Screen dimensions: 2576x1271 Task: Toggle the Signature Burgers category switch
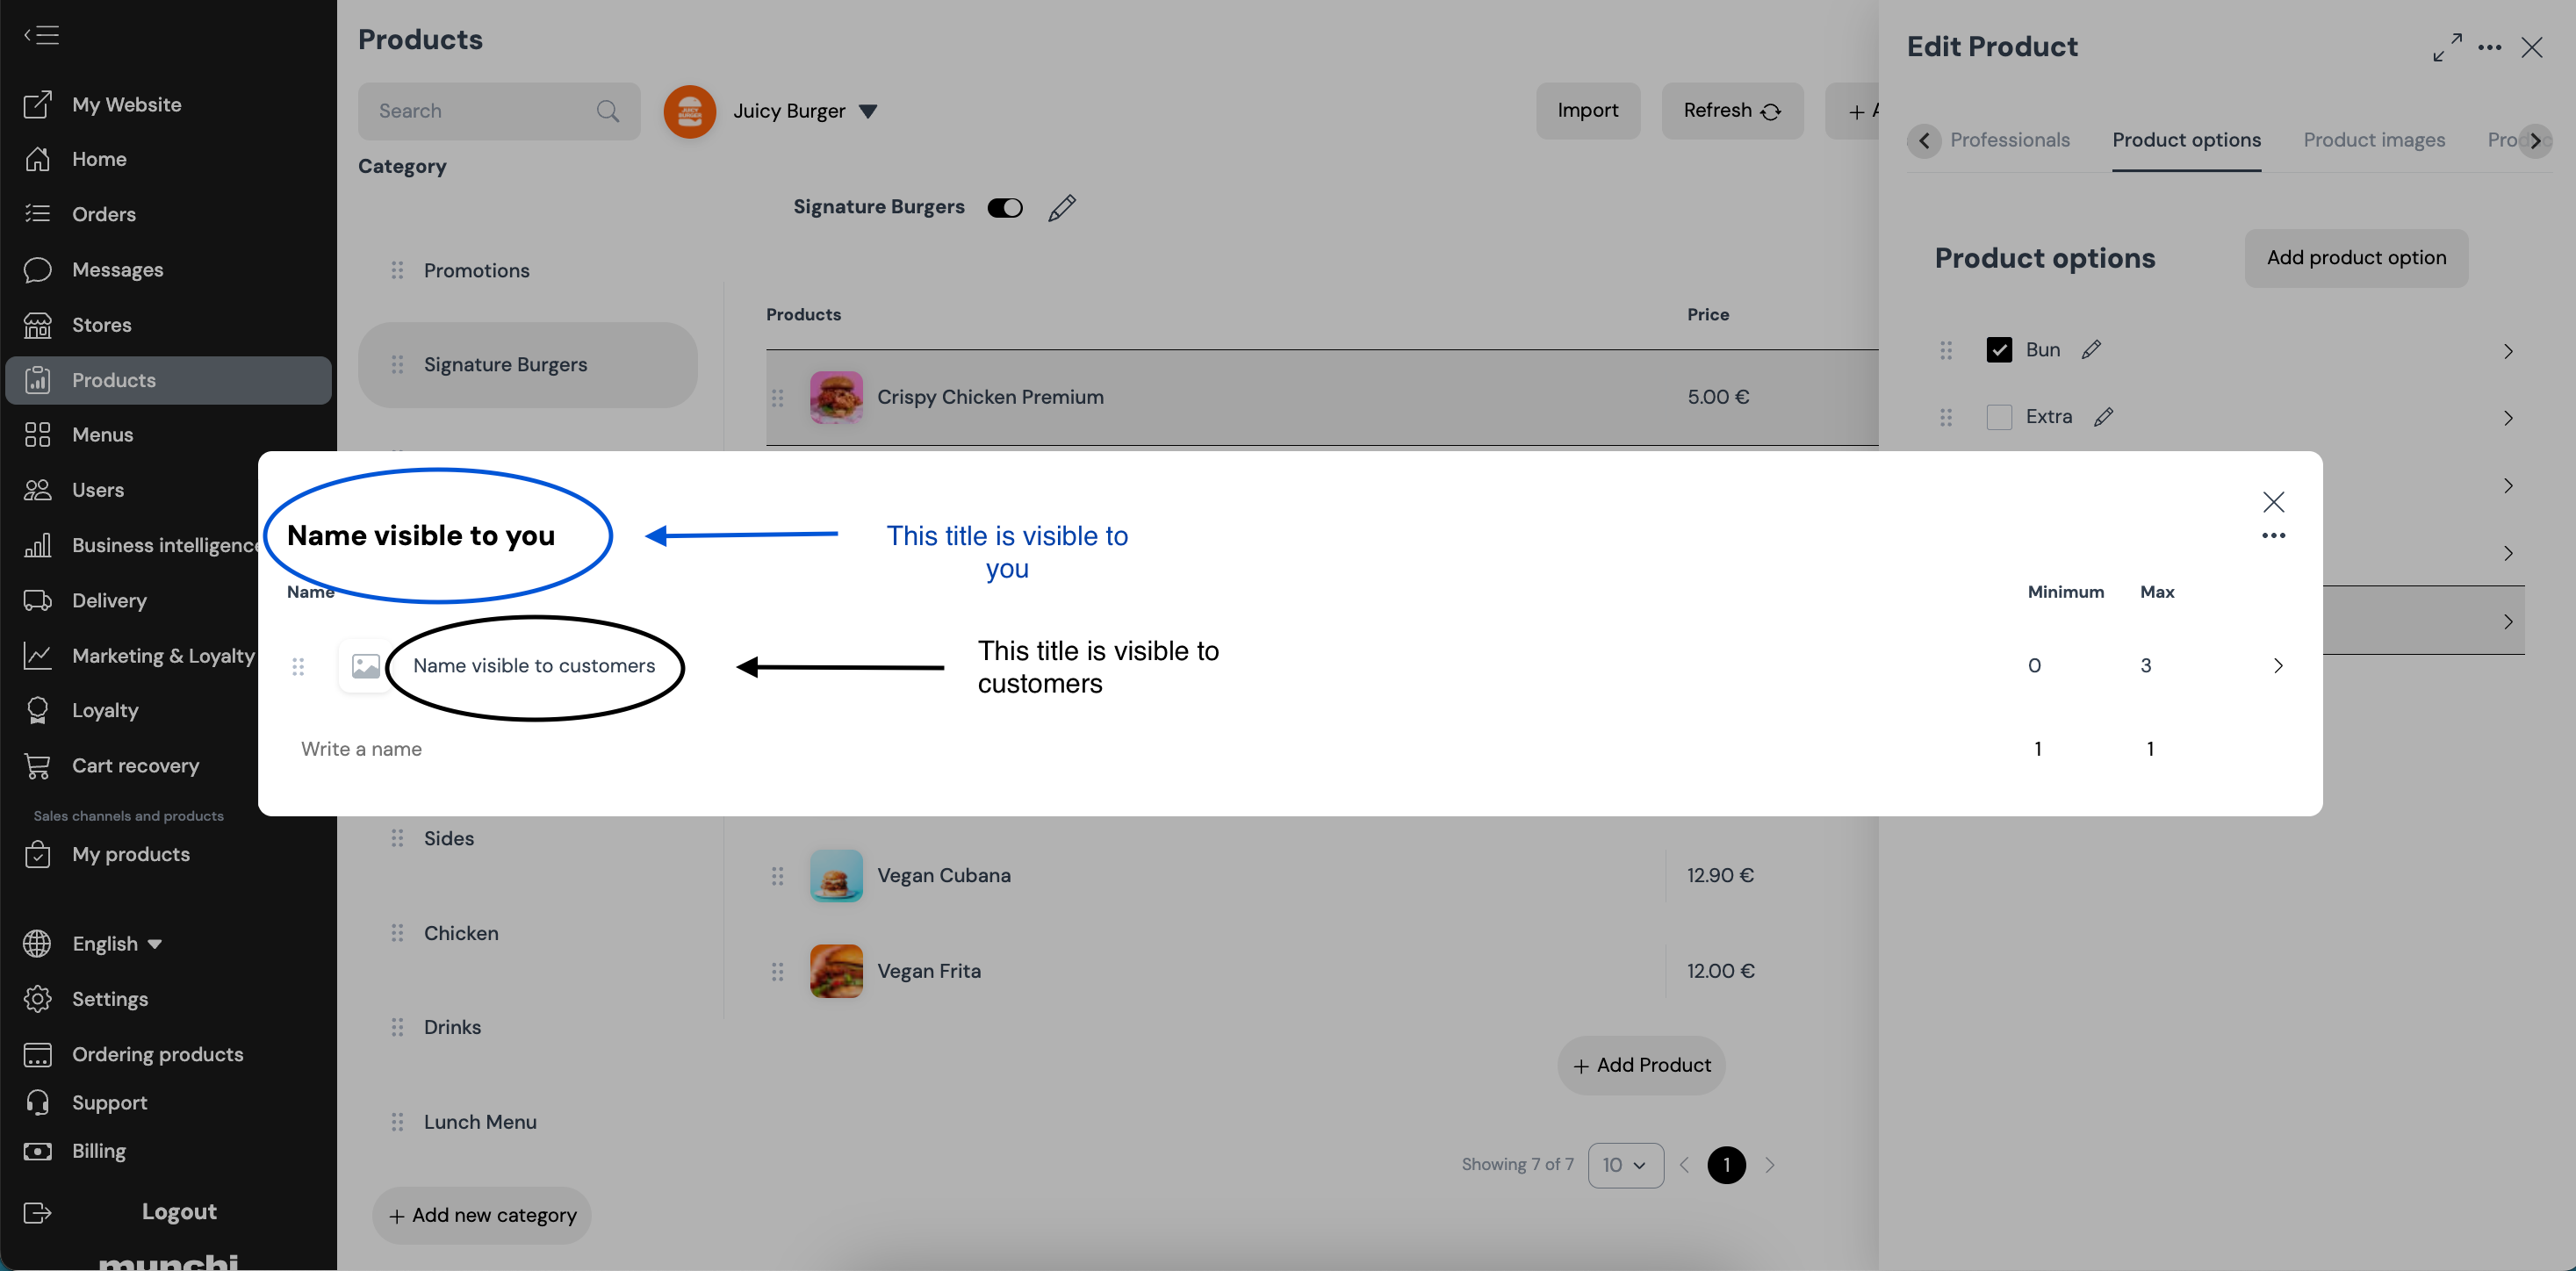[1005, 207]
